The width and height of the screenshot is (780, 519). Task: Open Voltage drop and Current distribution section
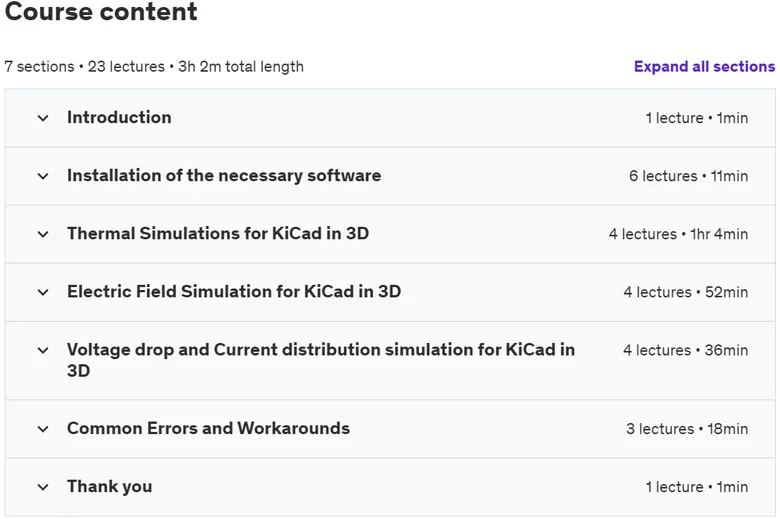(321, 360)
